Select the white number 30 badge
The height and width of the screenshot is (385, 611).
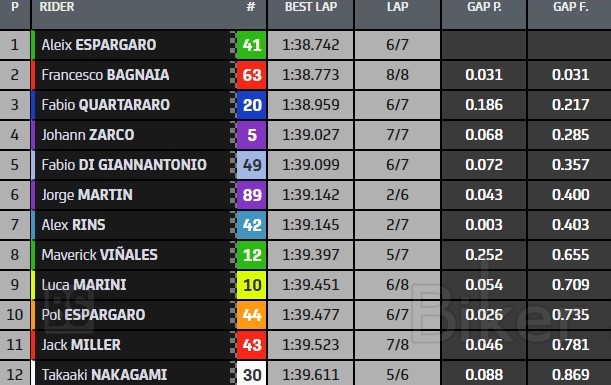click(x=251, y=373)
